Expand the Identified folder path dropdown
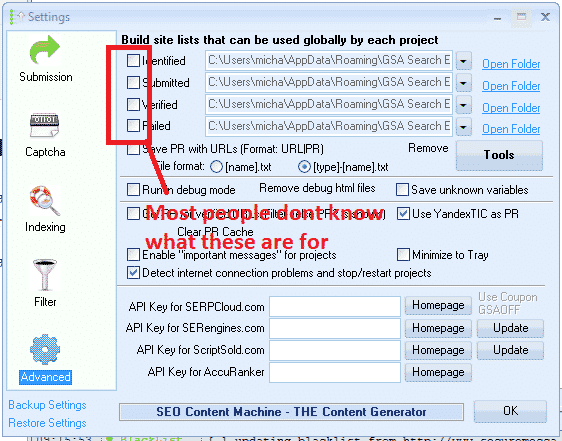 click(463, 61)
